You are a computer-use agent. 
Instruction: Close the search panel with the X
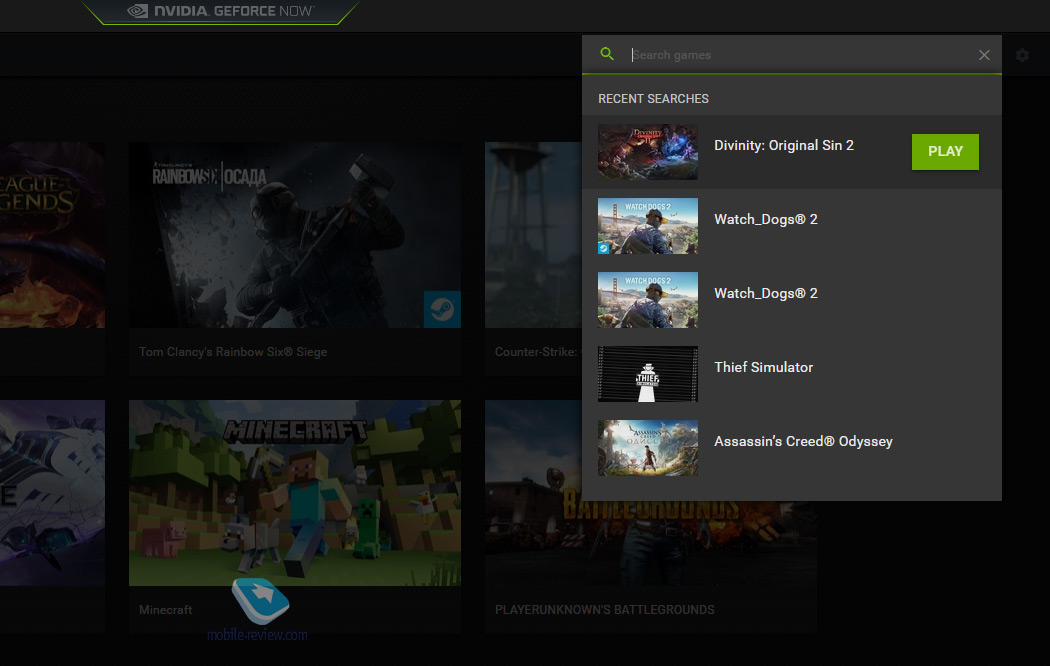coord(984,55)
